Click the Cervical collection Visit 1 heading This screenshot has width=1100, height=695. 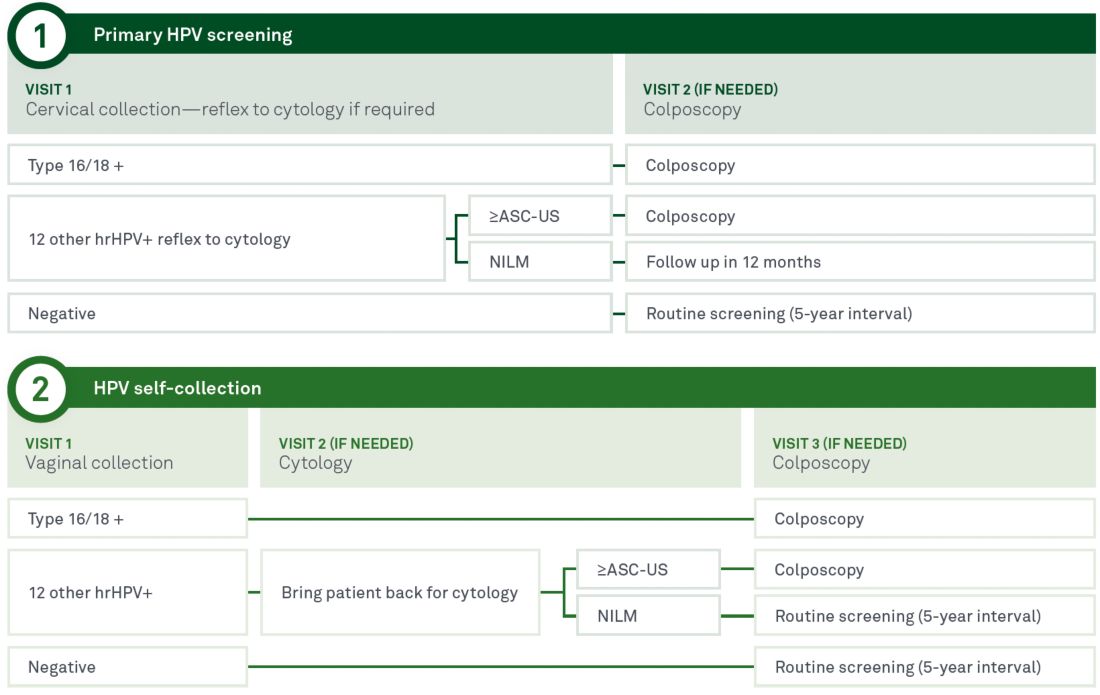230,100
